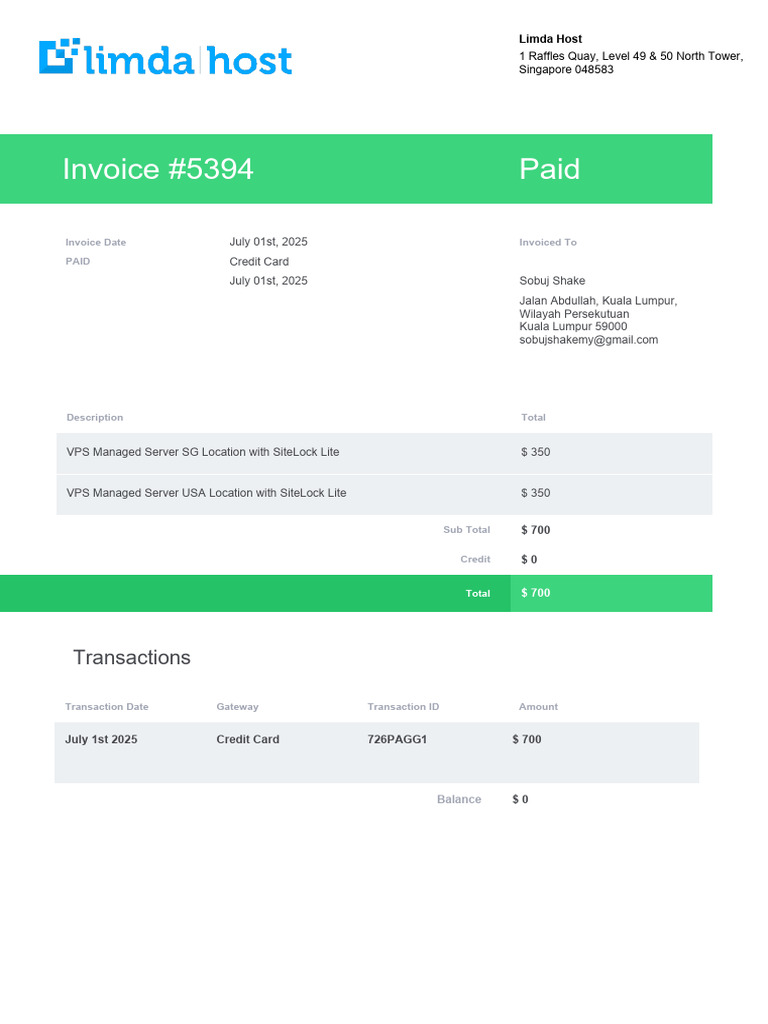Click the 'Transaction ID' column header
The height and width of the screenshot is (1024, 768).
(x=403, y=707)
